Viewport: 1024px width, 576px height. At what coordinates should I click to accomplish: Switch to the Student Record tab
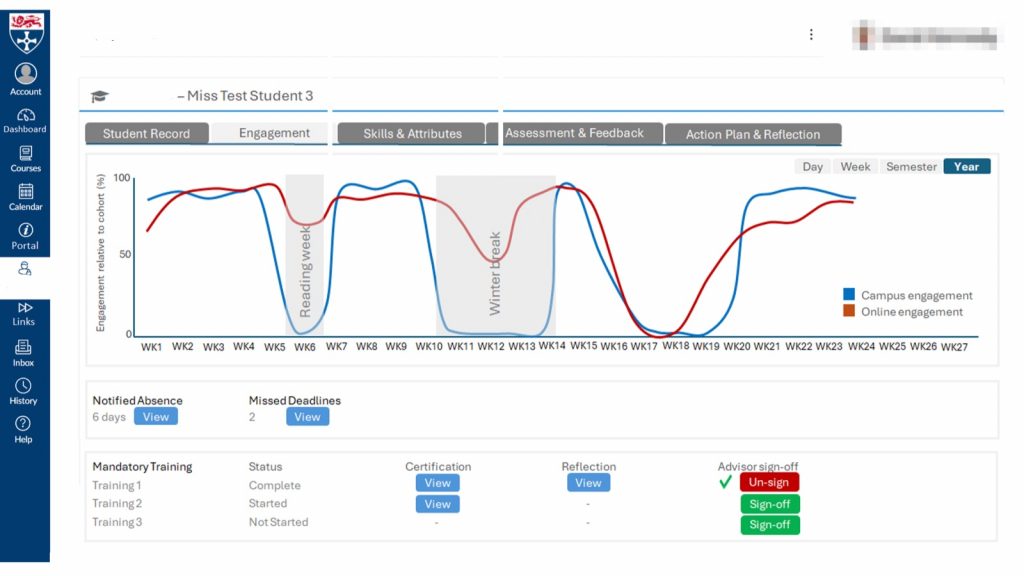pyautogui.click(x=146, y=134)
